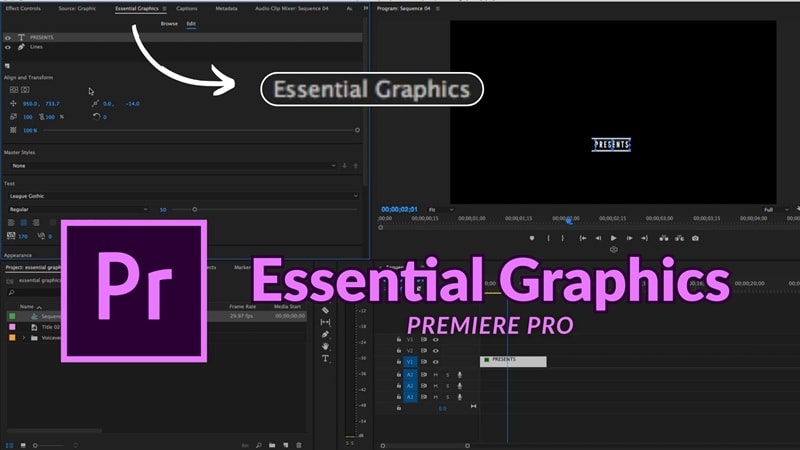The width and height of the screenshot is (800, 450).
Task: Click Go to Out point button
Action: 644,238
